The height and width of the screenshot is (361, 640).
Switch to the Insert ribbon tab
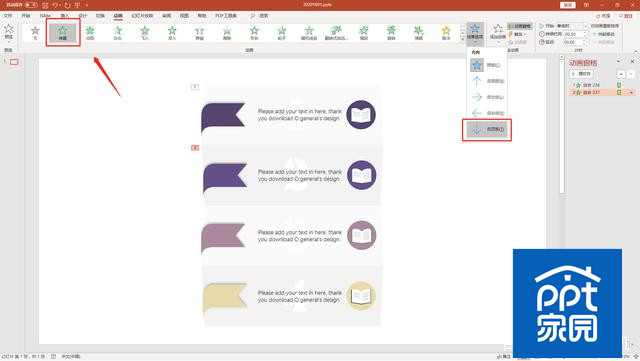64,16
